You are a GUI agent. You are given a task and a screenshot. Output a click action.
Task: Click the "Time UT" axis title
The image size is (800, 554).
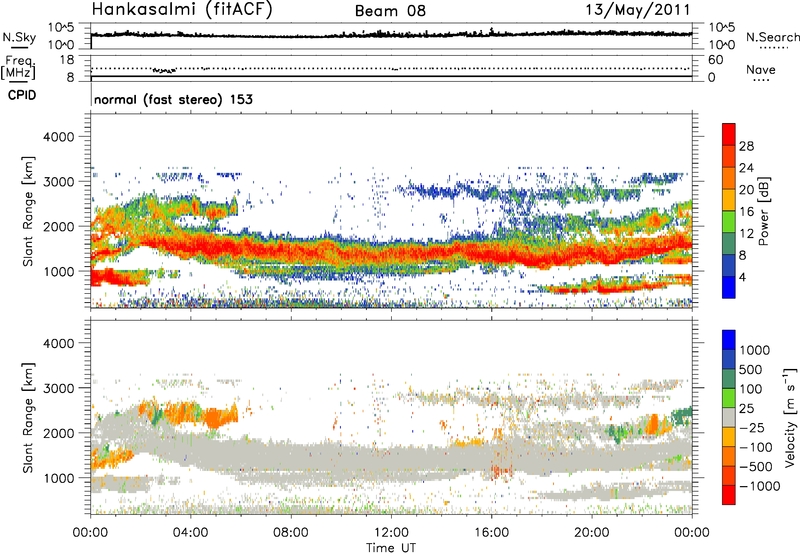(391, 548)
